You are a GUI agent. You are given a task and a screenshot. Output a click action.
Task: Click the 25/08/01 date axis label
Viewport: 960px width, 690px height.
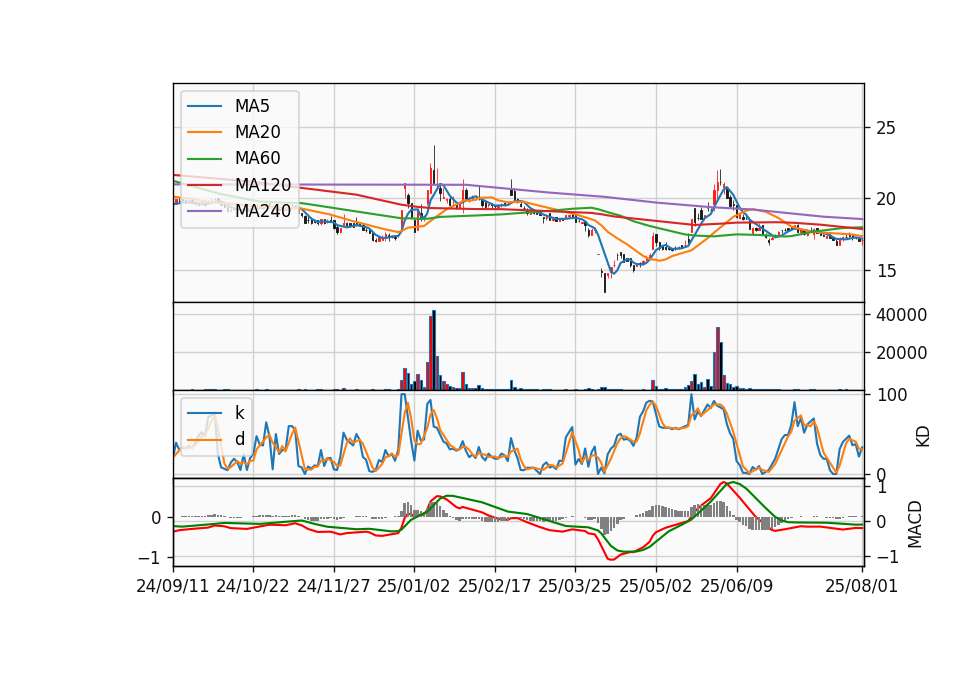[x=861, y=586]
